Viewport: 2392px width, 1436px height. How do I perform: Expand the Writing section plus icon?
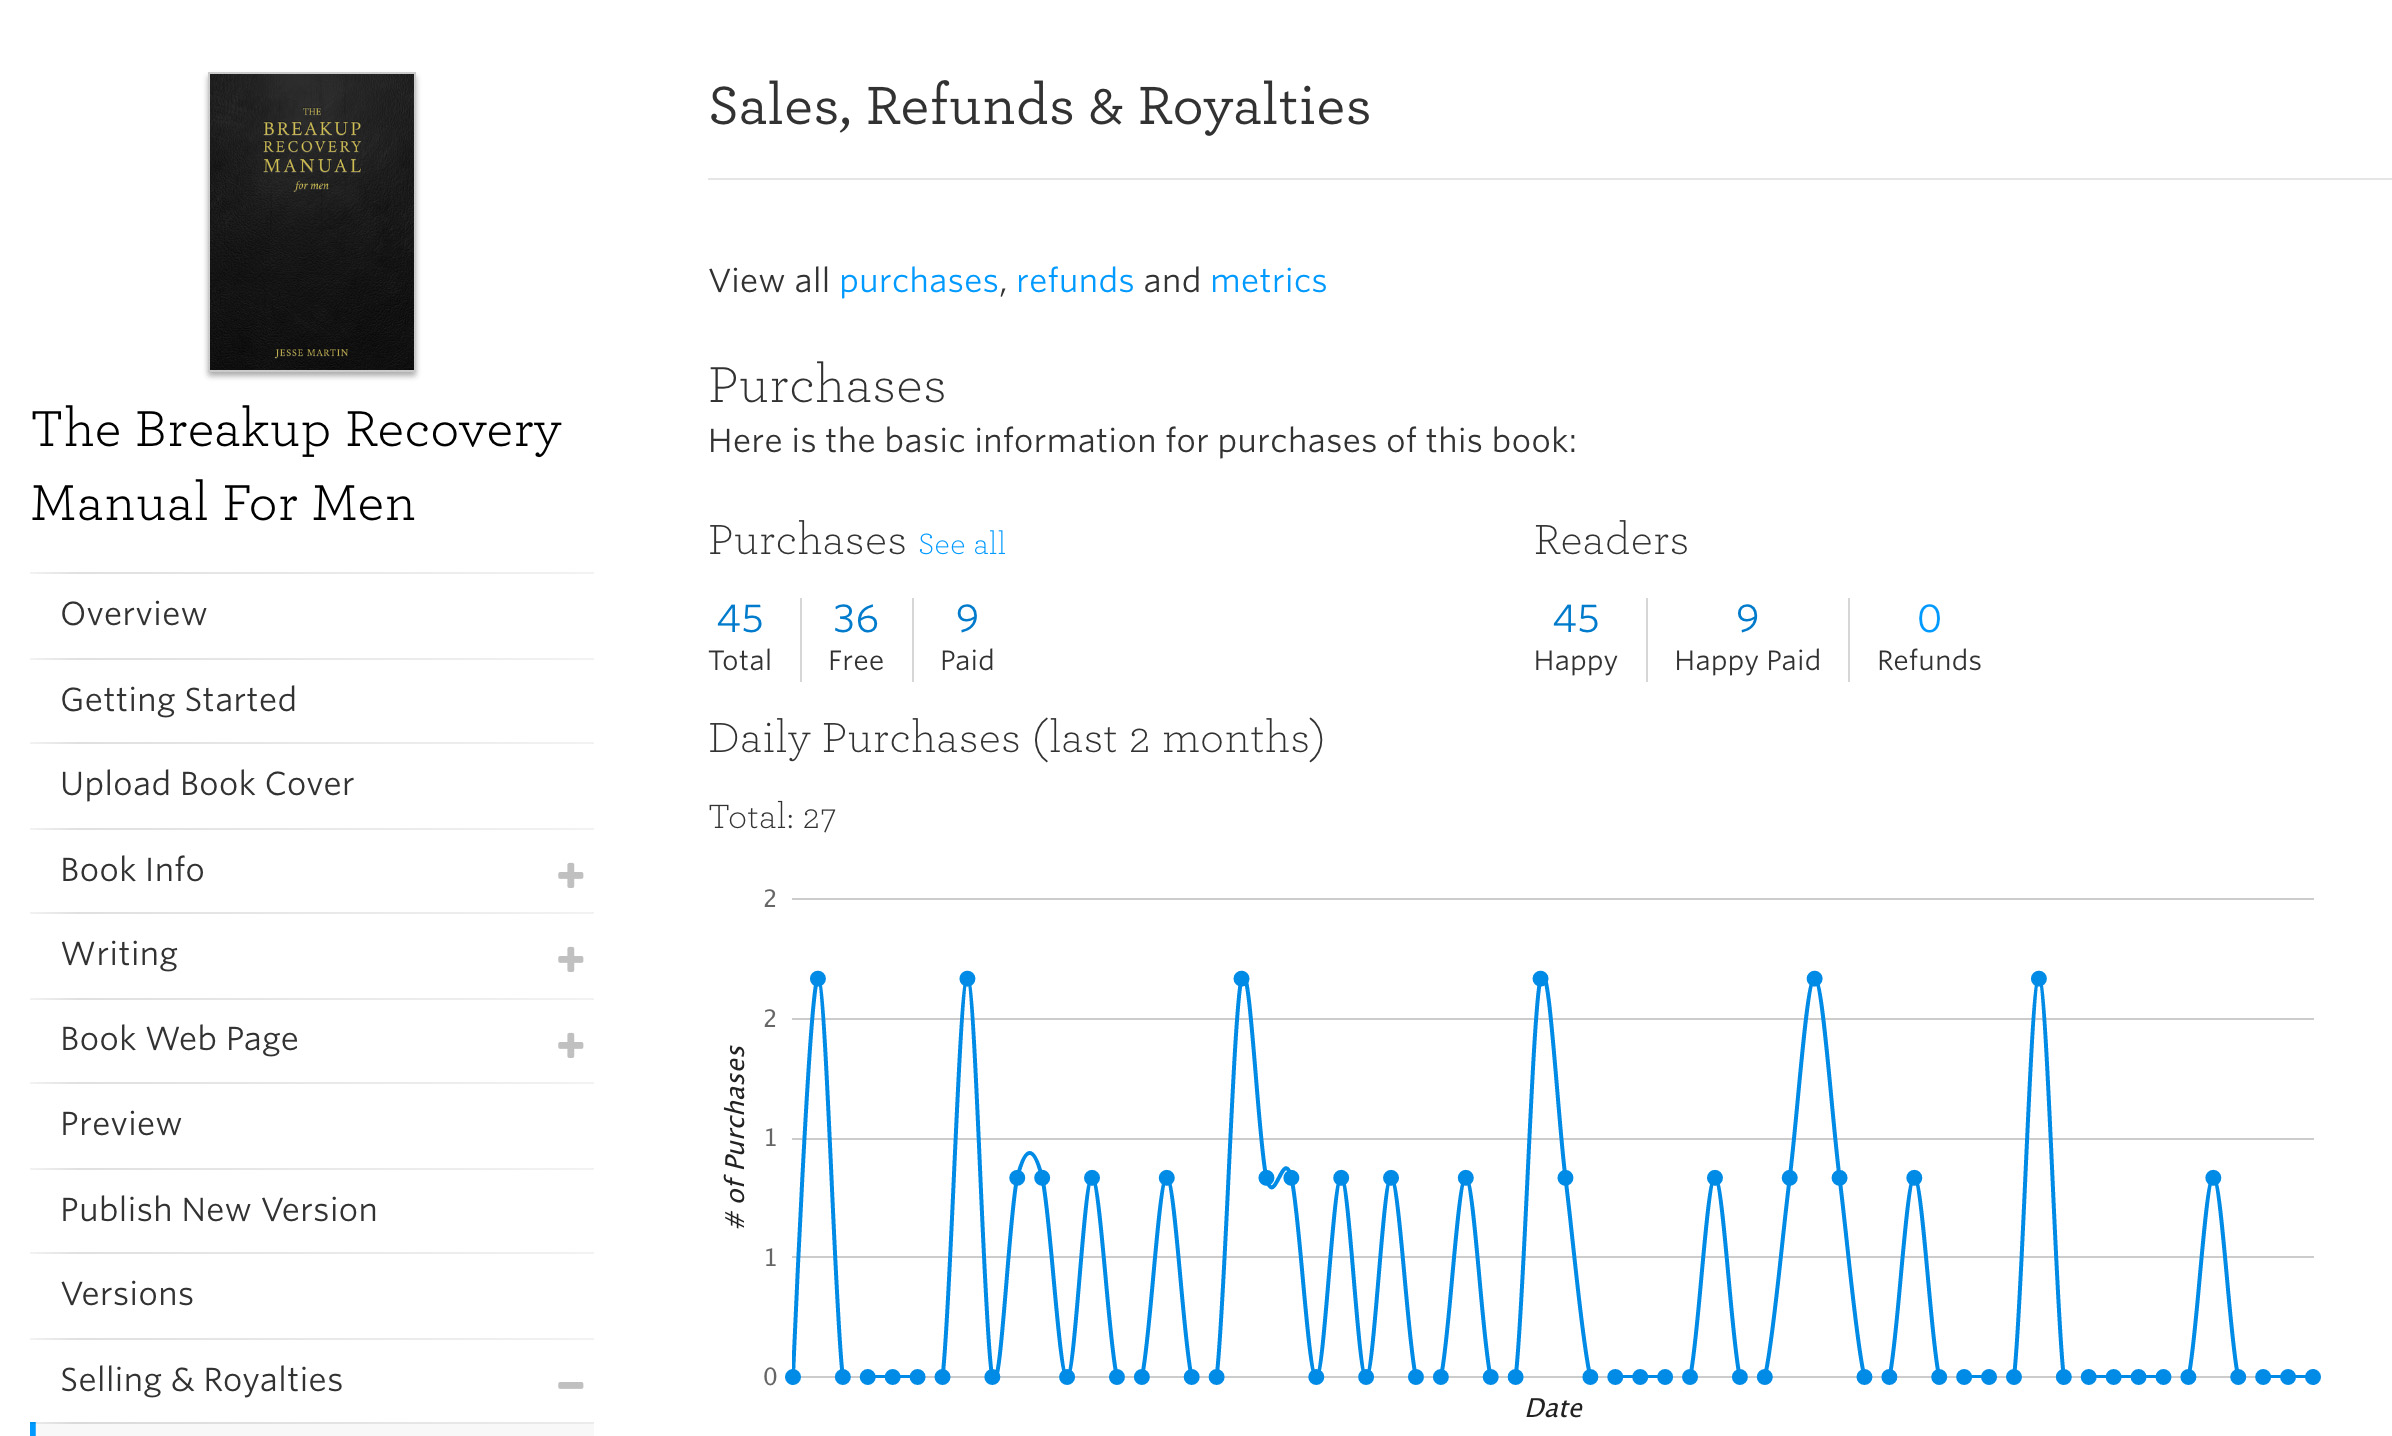(570, 959)
